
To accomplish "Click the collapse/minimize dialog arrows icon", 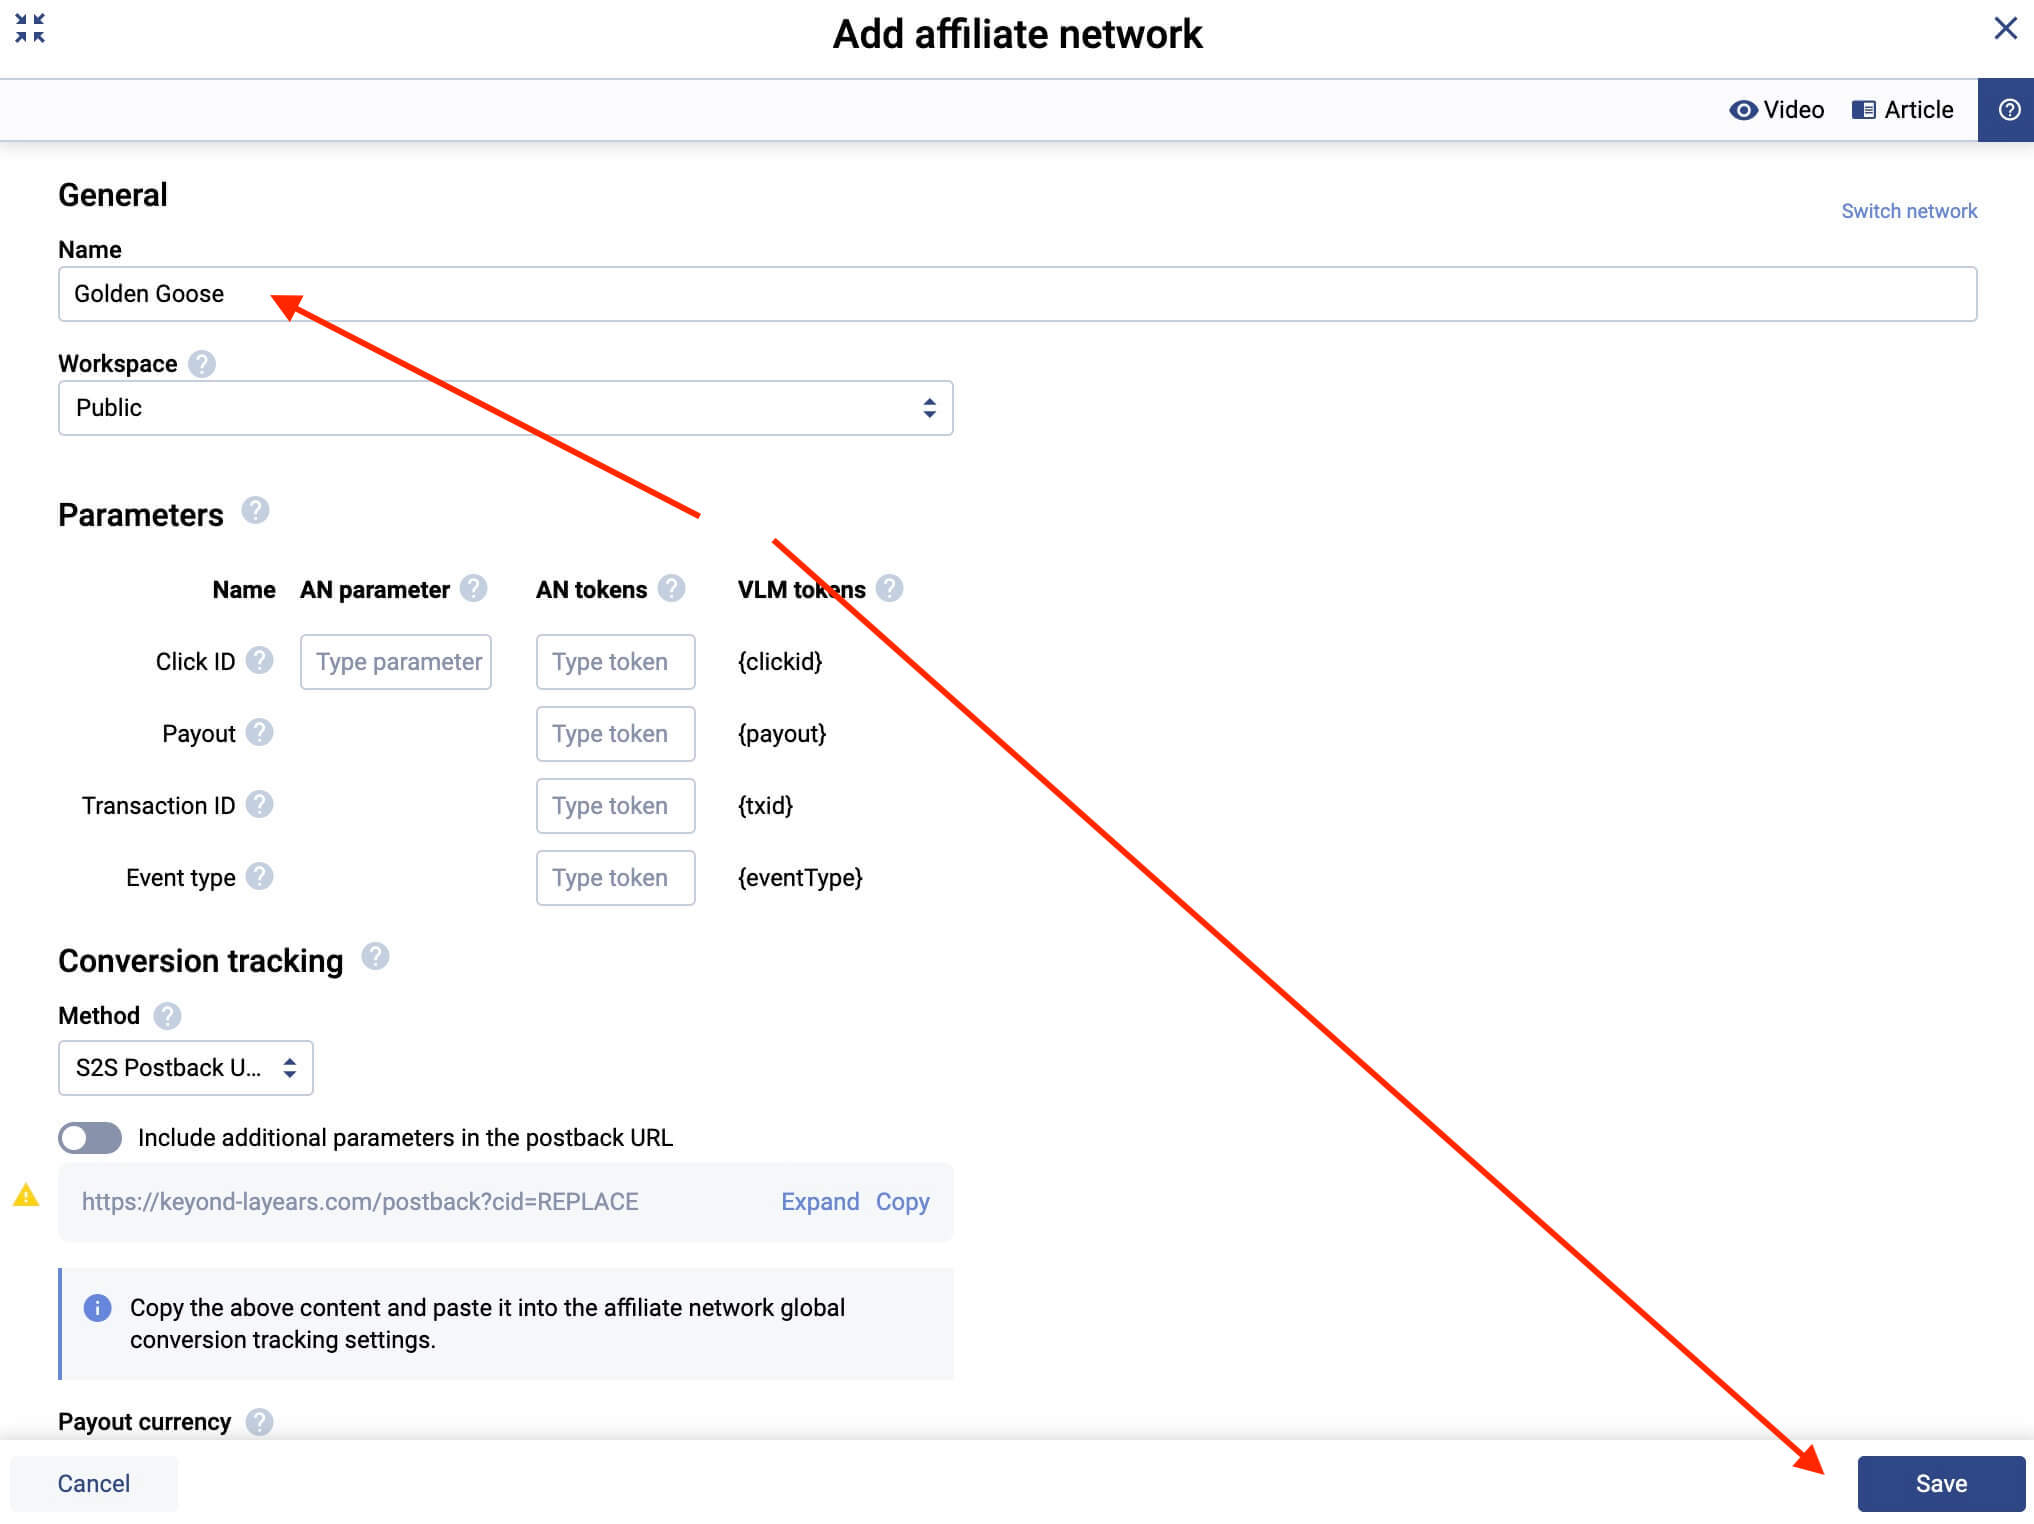I will (30, 28).
